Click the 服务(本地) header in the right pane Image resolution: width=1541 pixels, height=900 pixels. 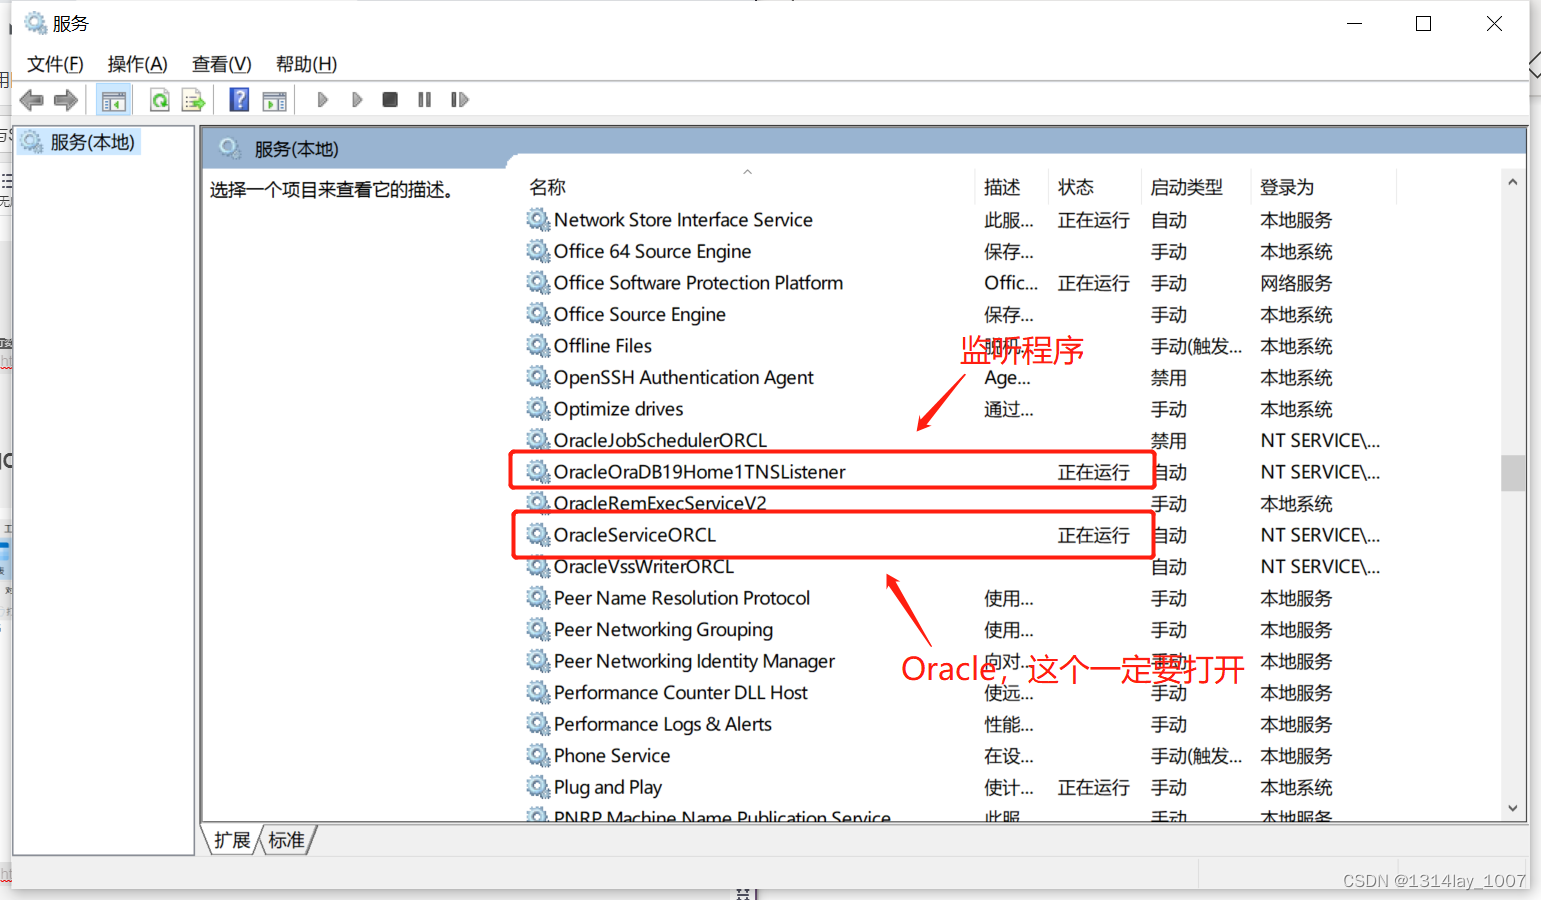tap(296, 149)
